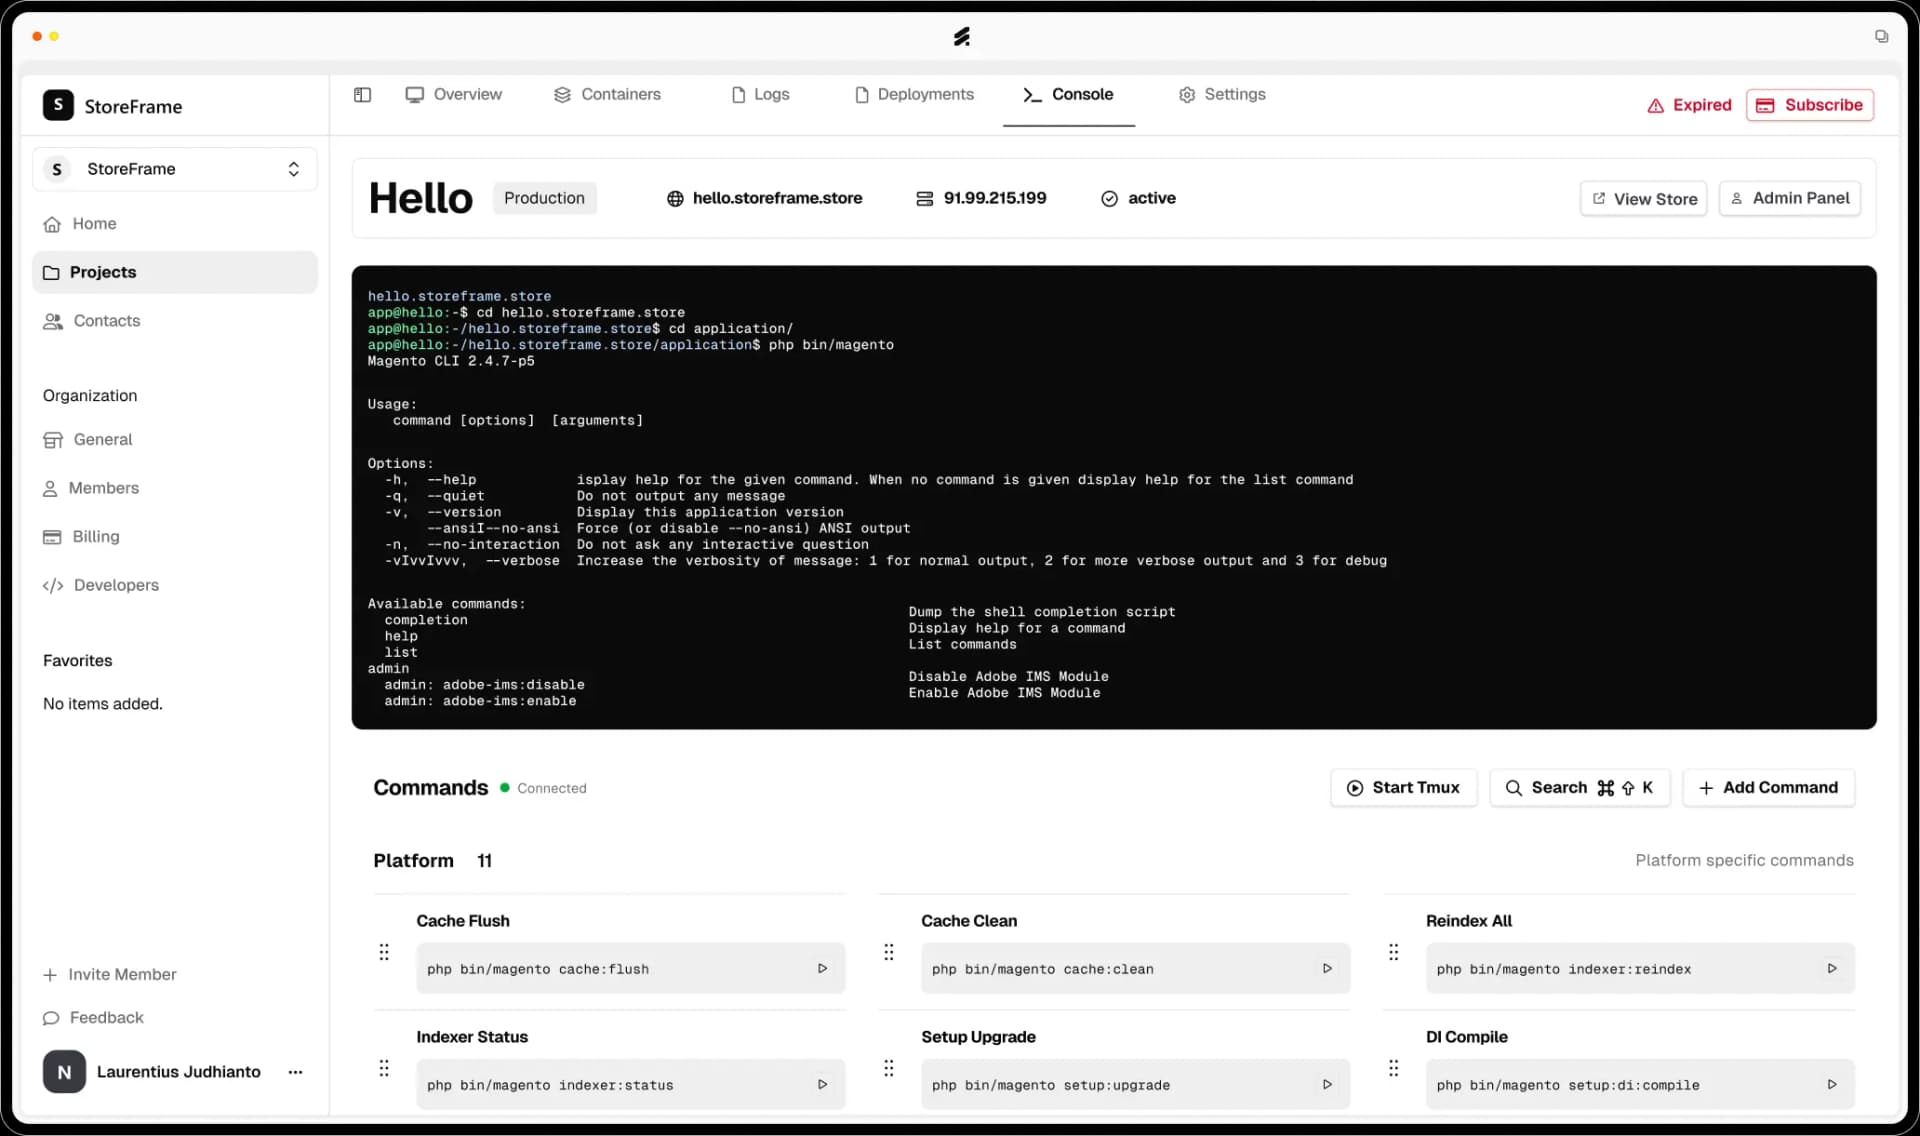The height and width of the screenshot is (1136, 1920).
Task: Open the Admin Panel
Action: (1789, 198)
